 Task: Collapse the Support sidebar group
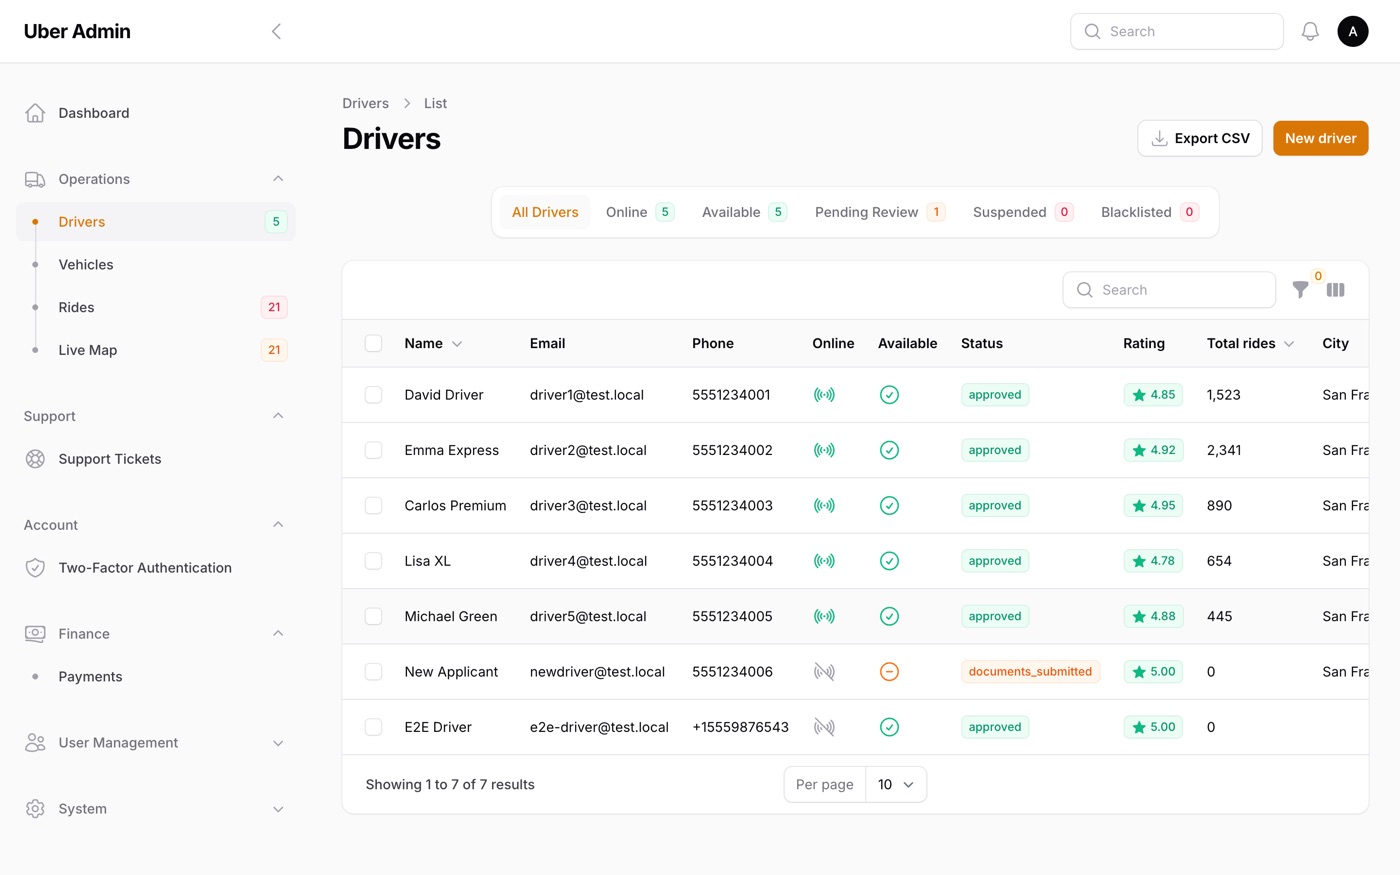[x=278, y=416]
